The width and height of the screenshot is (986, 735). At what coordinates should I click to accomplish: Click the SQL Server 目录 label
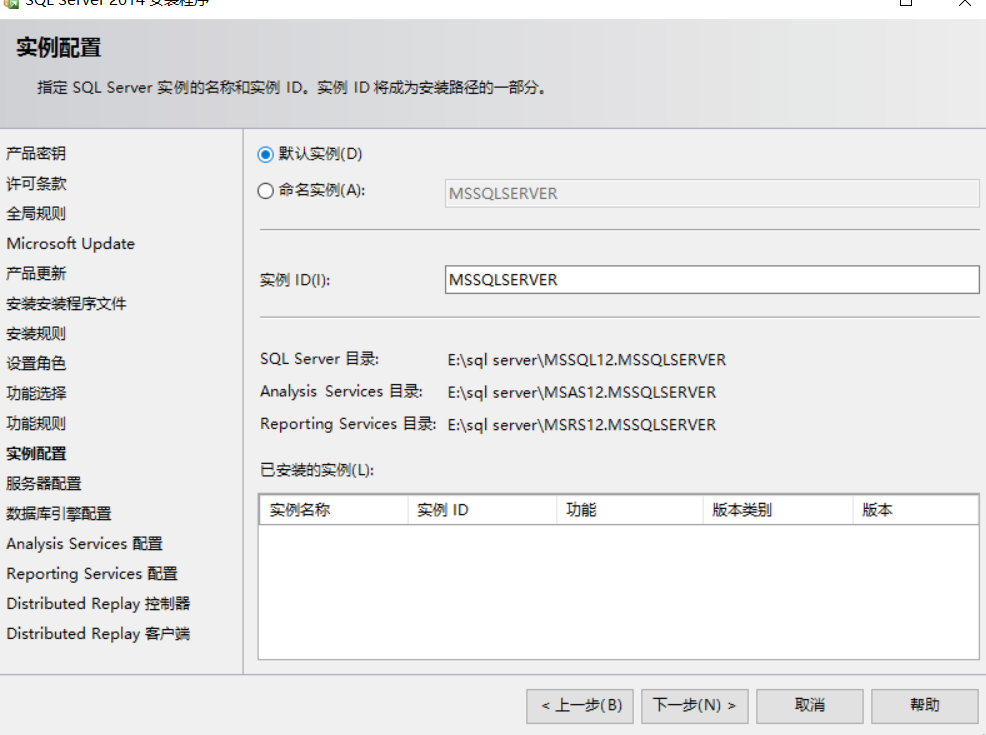pos(319,359)
